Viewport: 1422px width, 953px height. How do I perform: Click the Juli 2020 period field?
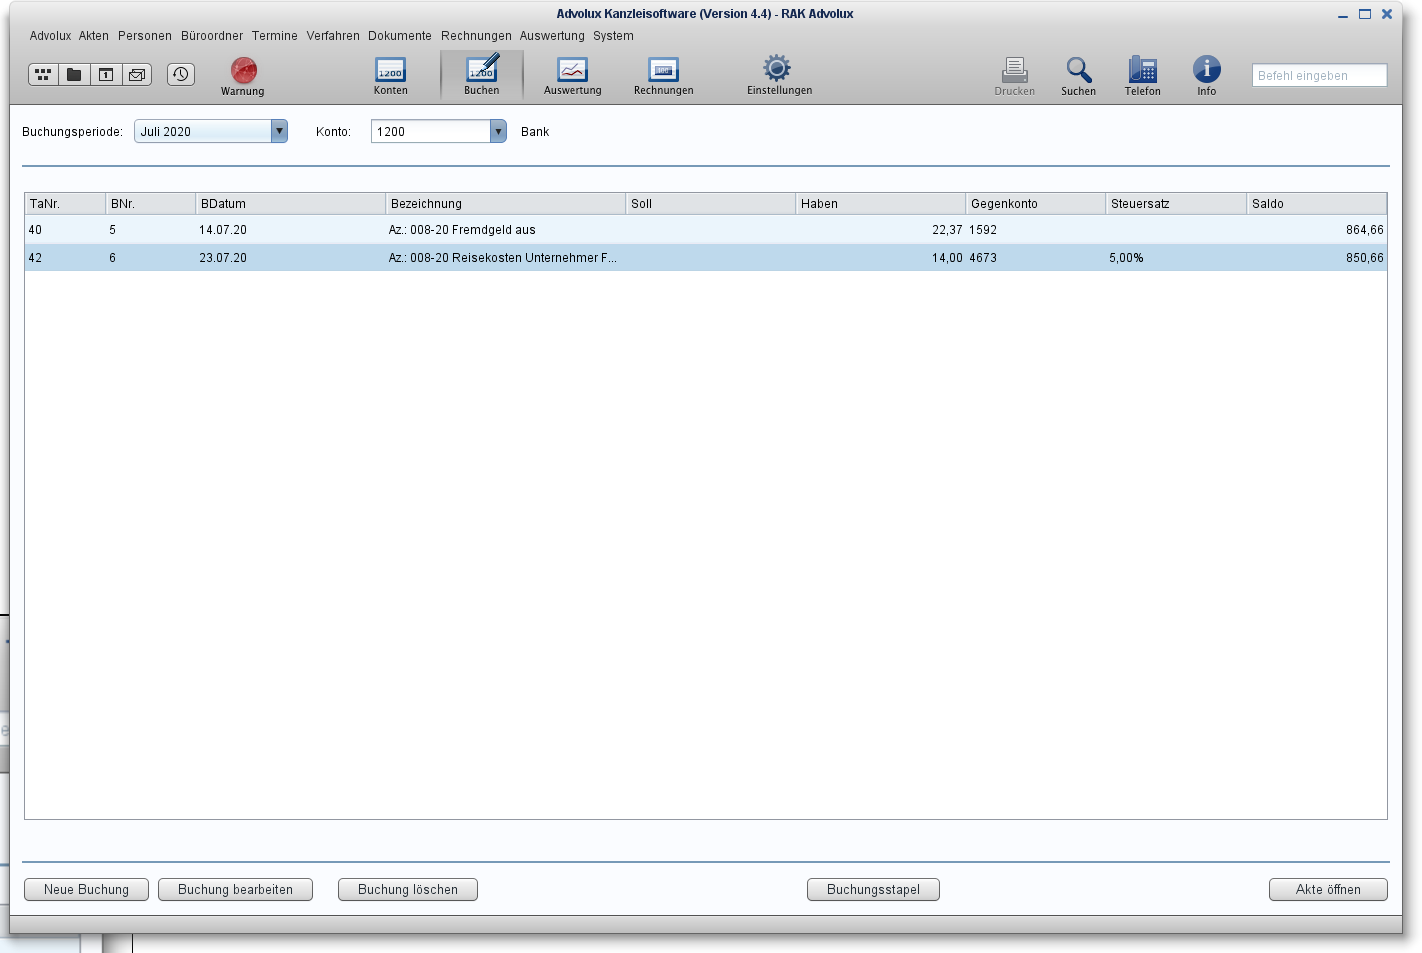tap(203, 131)
